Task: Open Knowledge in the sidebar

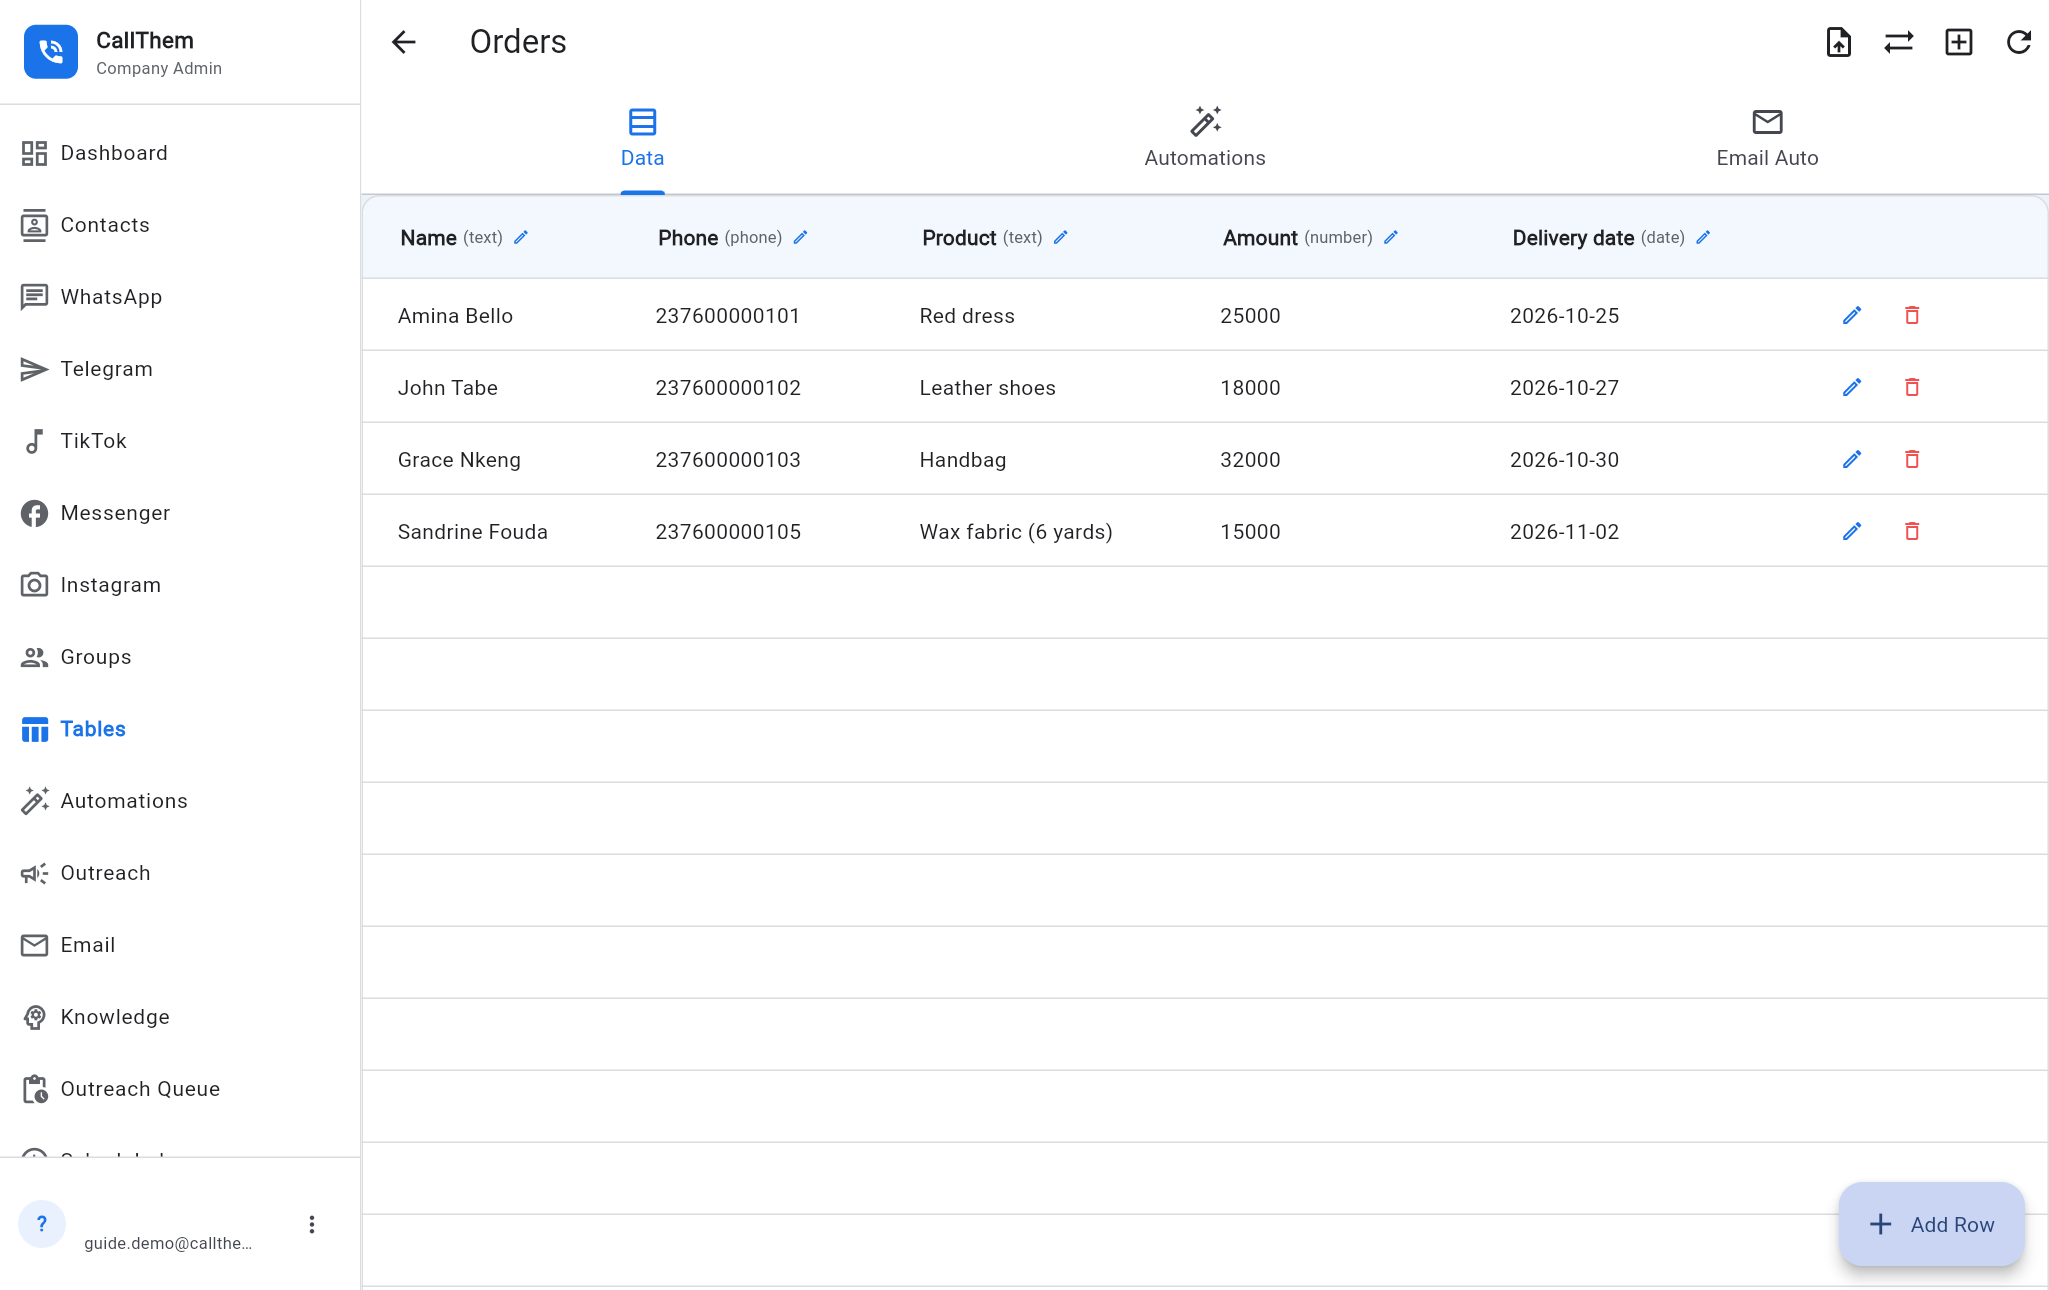Action: 180,1017
